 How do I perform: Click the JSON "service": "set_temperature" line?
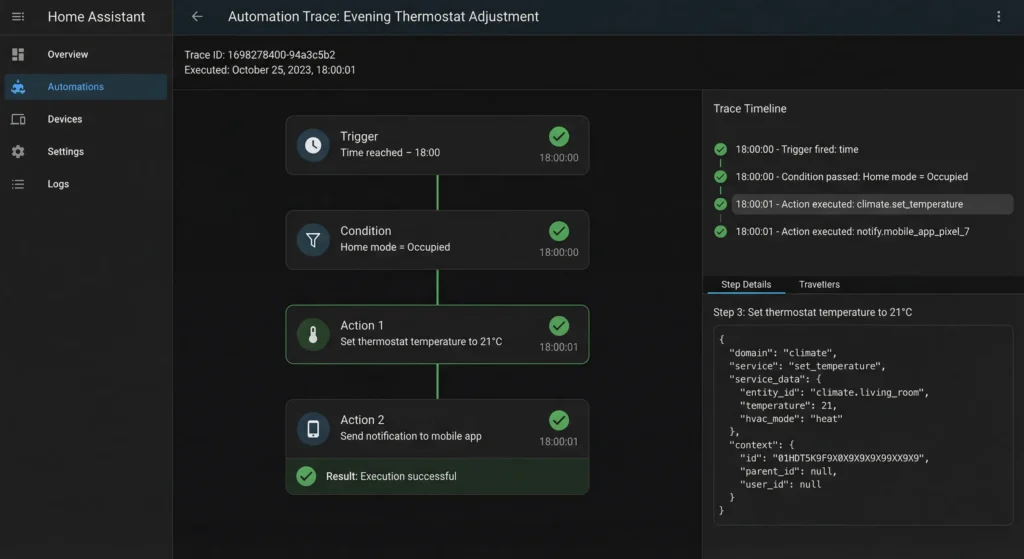pyautogui.click(x=807, y=366)
